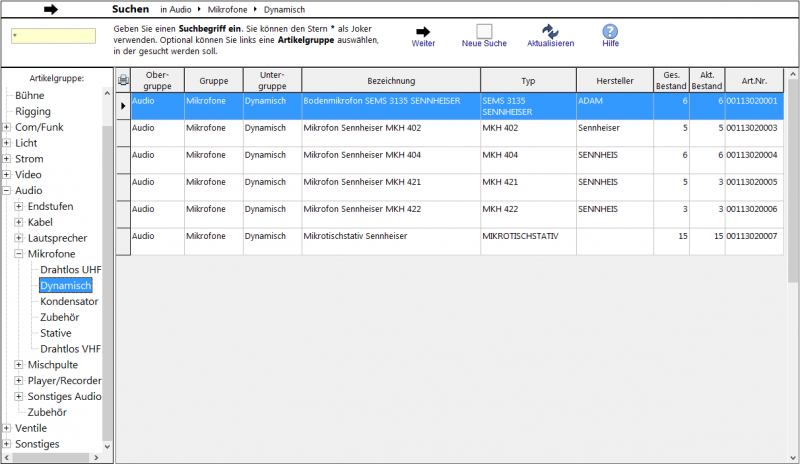800x464 pixels.
Task: Click into the yellow search term field
Action: tap(53, 36)
